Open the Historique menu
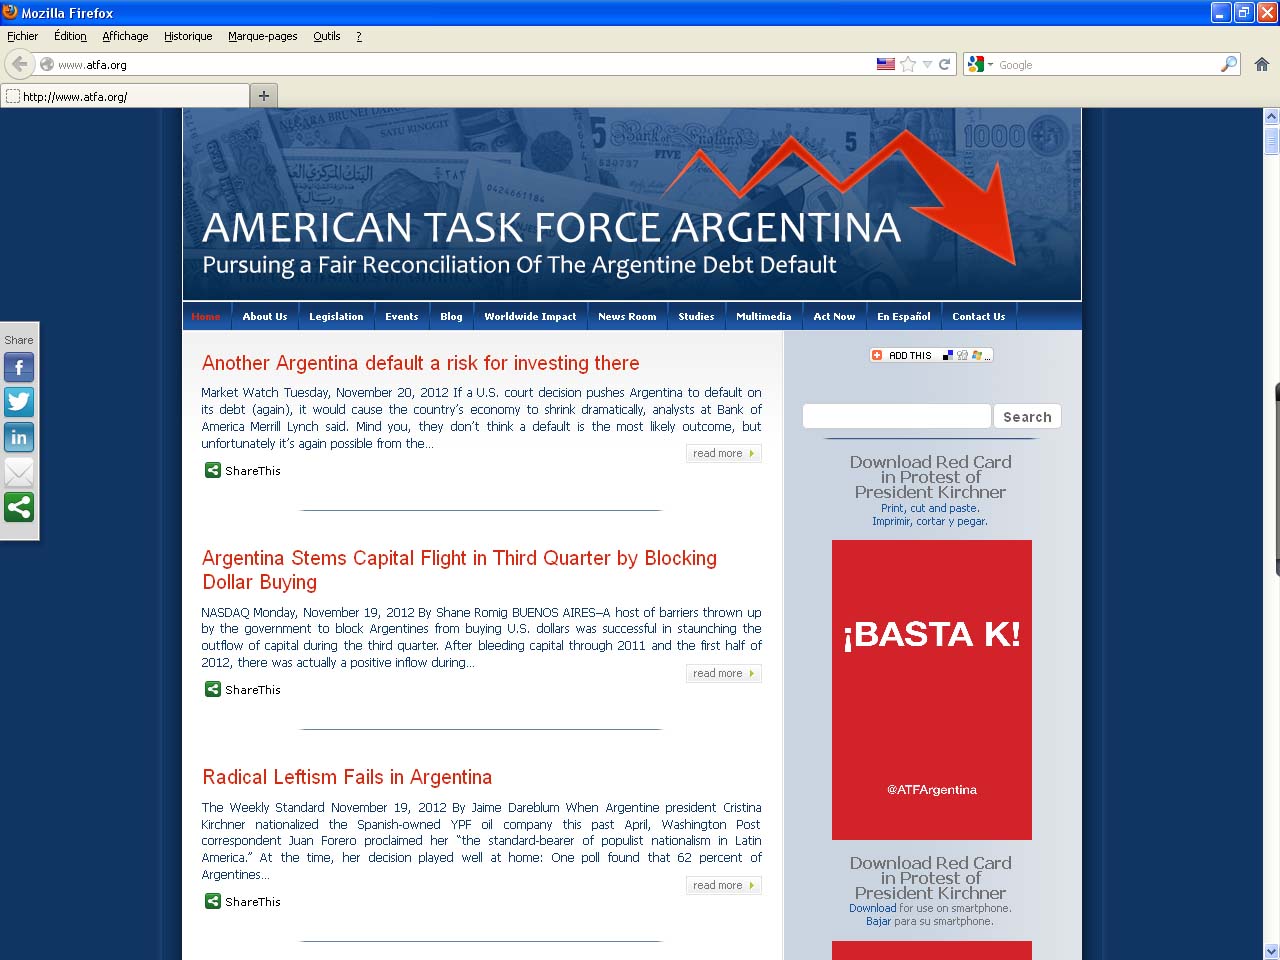 click(188, 36)
